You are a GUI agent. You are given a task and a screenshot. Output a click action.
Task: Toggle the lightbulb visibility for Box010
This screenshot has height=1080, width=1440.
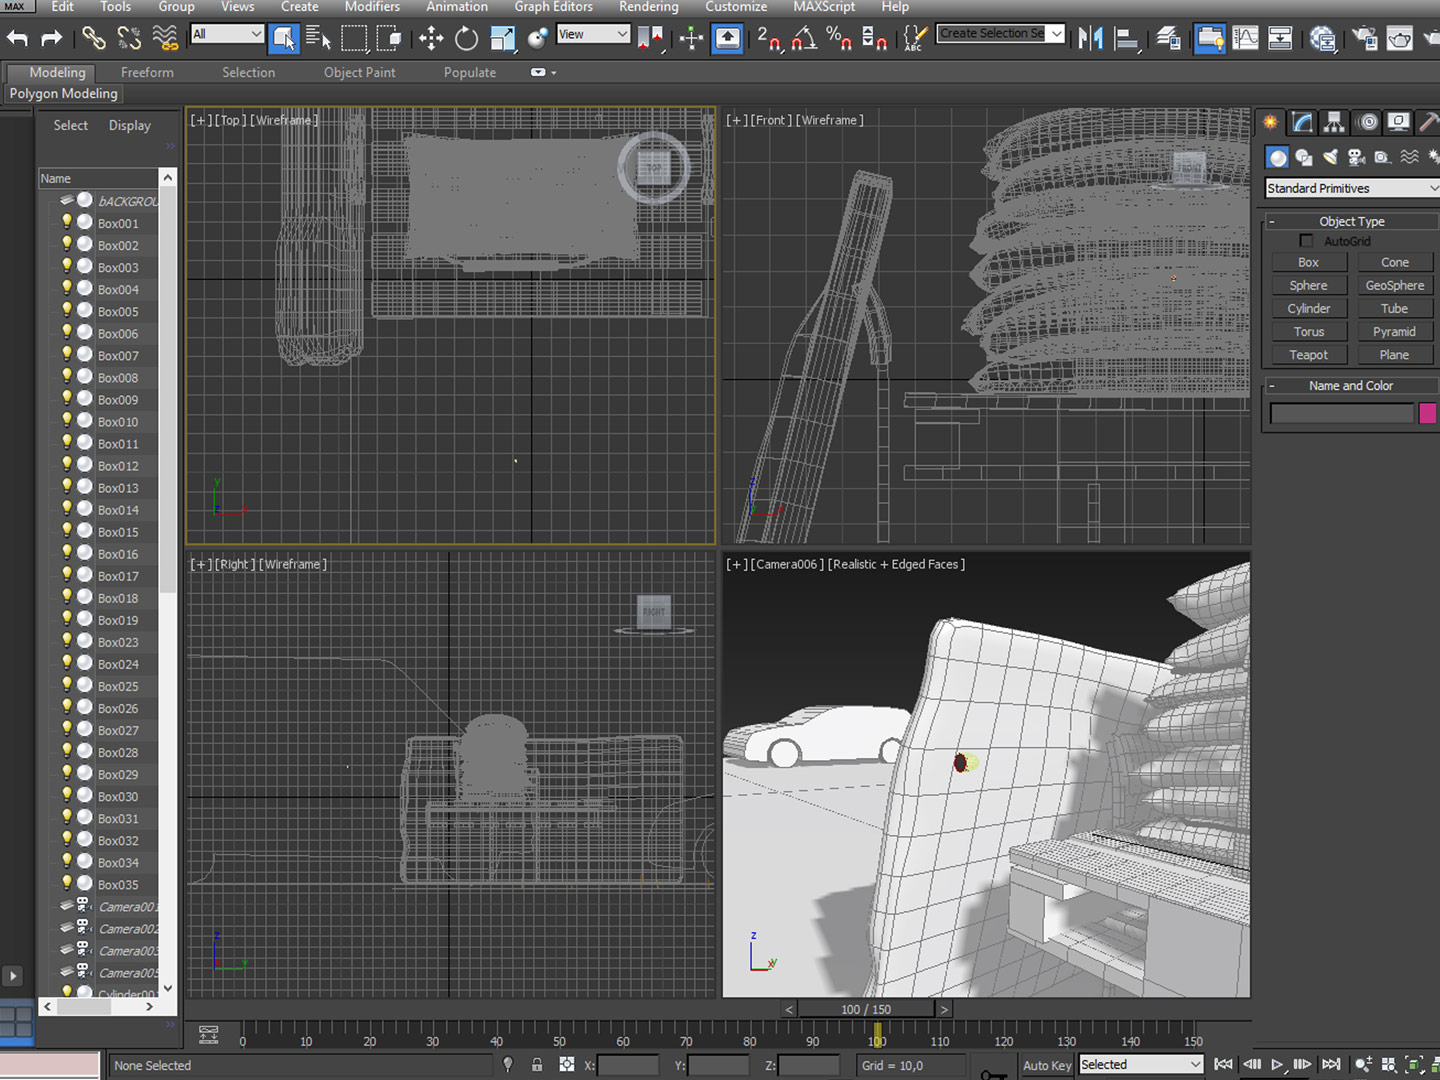pos(67,421)
